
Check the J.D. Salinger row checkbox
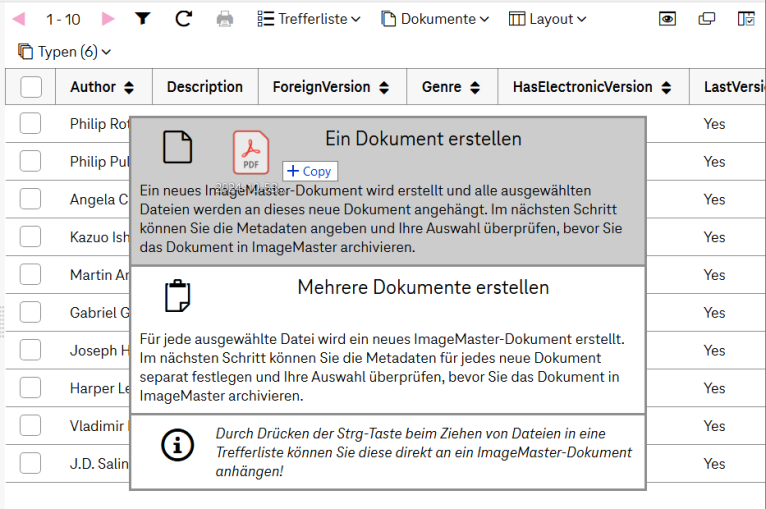point(30,463)
